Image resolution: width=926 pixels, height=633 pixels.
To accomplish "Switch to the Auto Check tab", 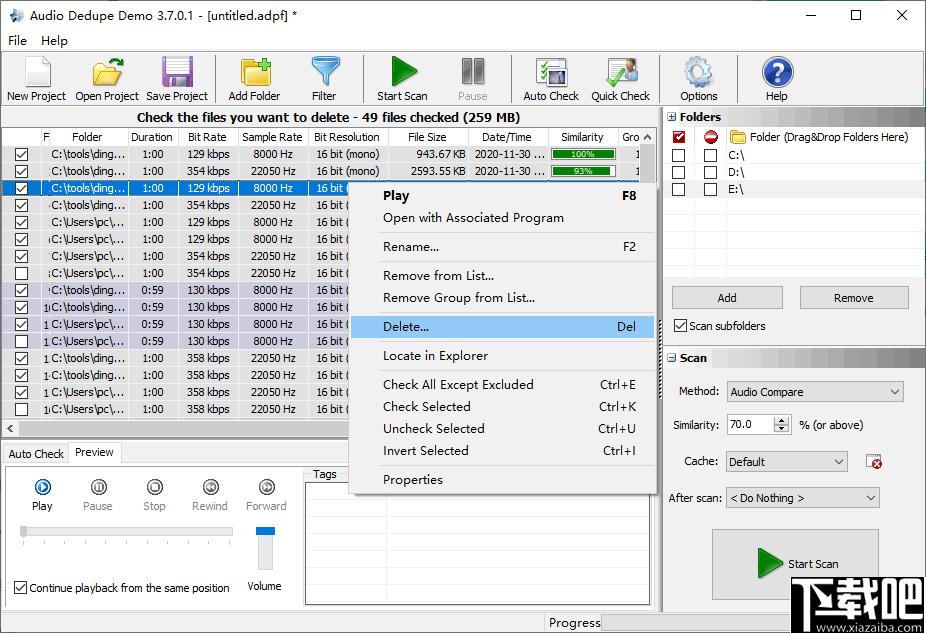I will coord(36,453).
